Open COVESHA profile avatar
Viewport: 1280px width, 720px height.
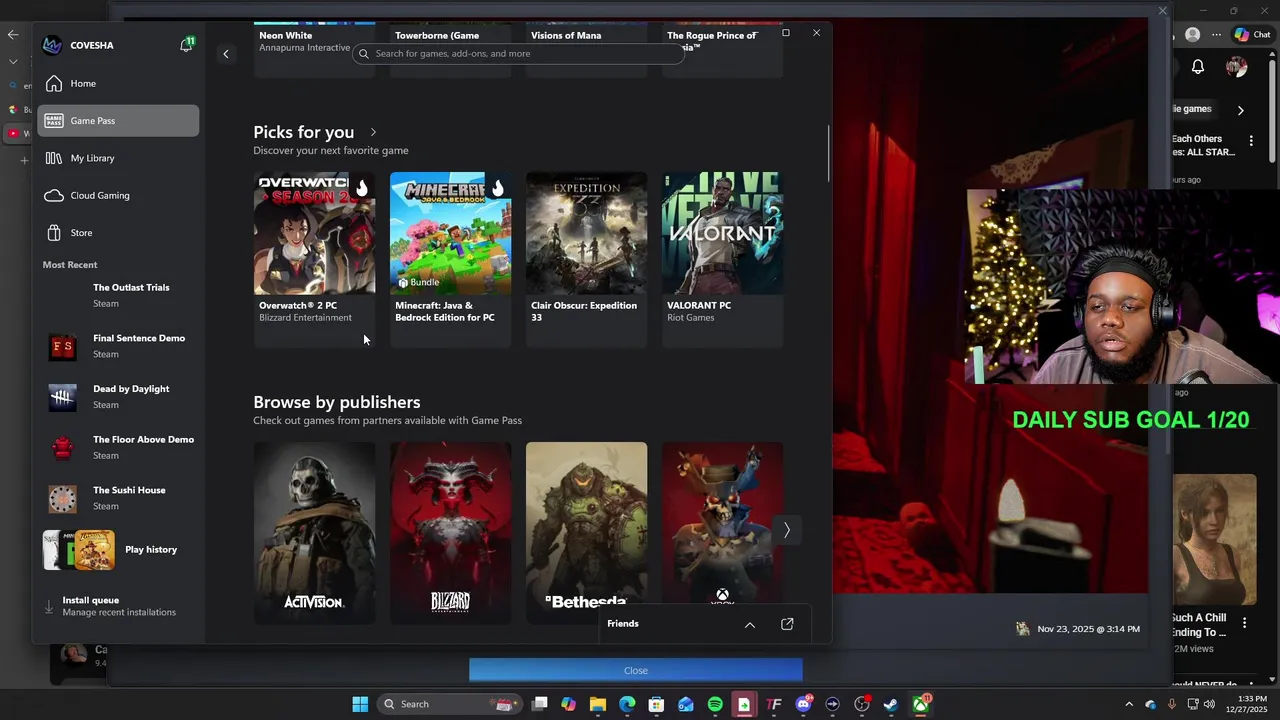click(53, 45)
